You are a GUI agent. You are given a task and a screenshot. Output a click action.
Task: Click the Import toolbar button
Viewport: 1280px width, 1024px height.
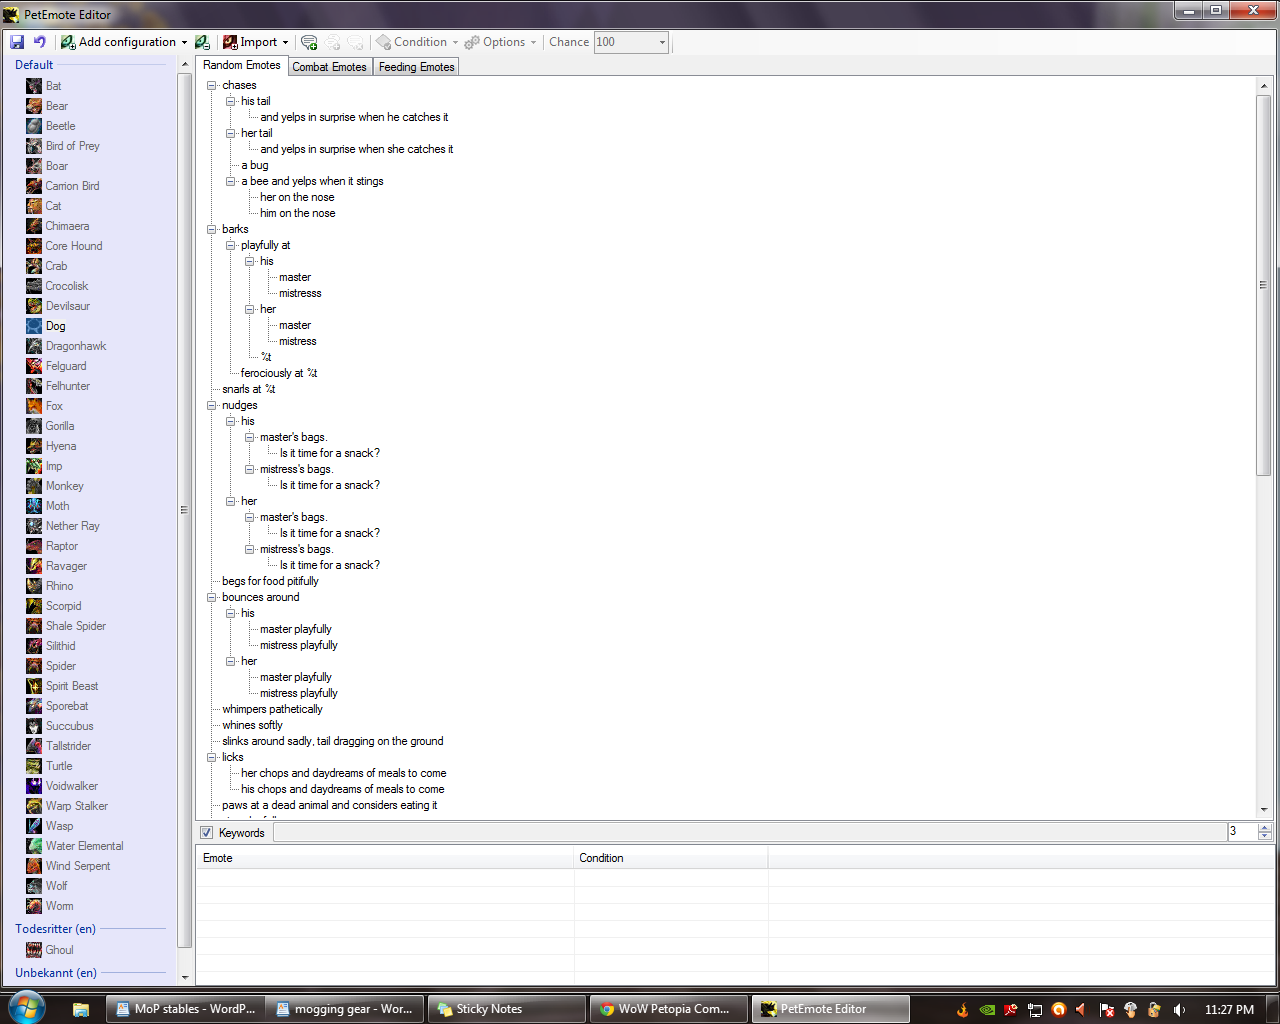(250, 42)
